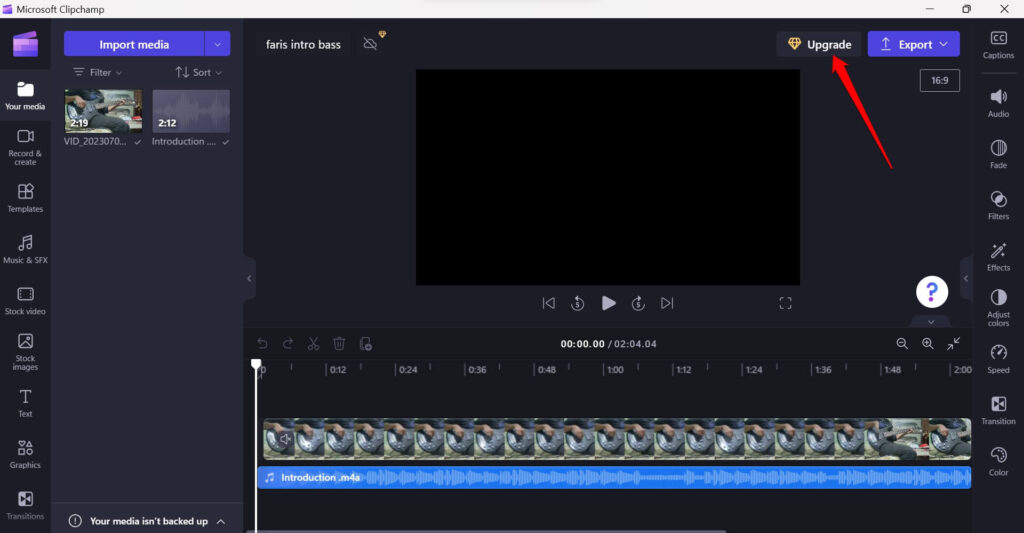The height and width of the screenshot is (533, 1024).
Task: Mute the video clip audio on timeline
Action: [285, 439]
